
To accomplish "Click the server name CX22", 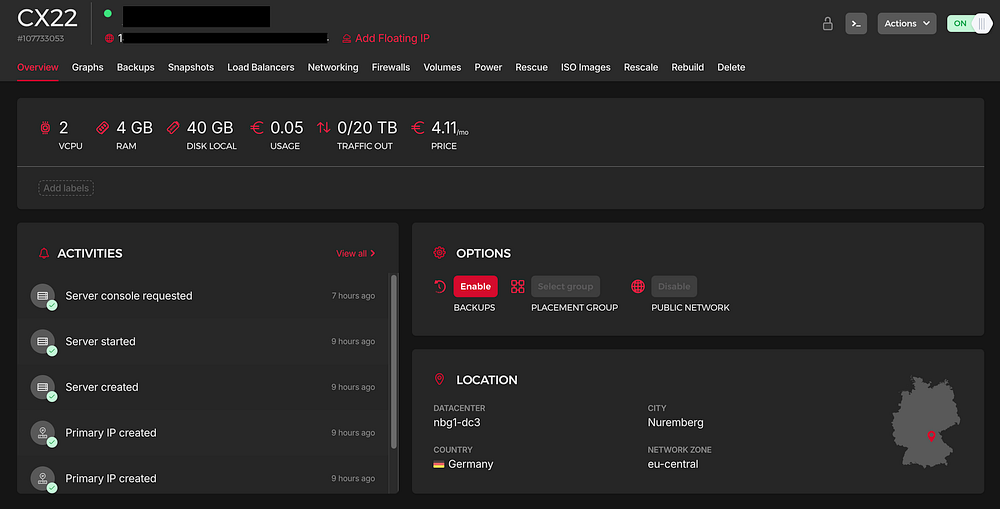I will pos(47,18).
